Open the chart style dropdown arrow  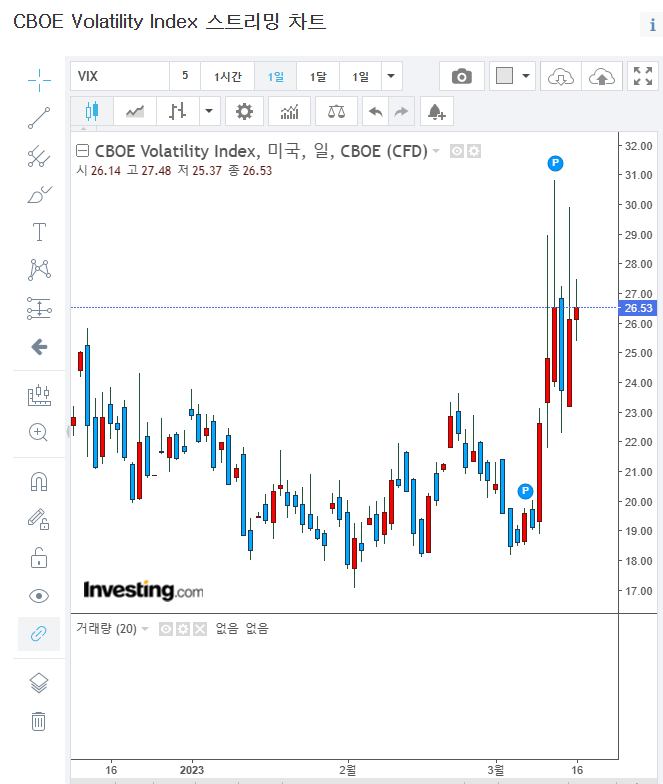point(209,111)
